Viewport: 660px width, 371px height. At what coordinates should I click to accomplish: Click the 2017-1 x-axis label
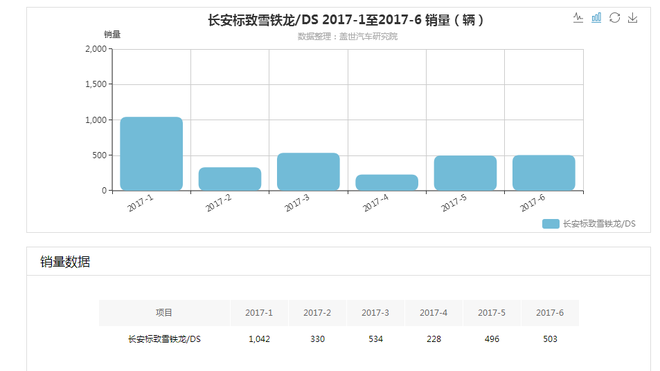pyautogui.click(x=140, y=203)
